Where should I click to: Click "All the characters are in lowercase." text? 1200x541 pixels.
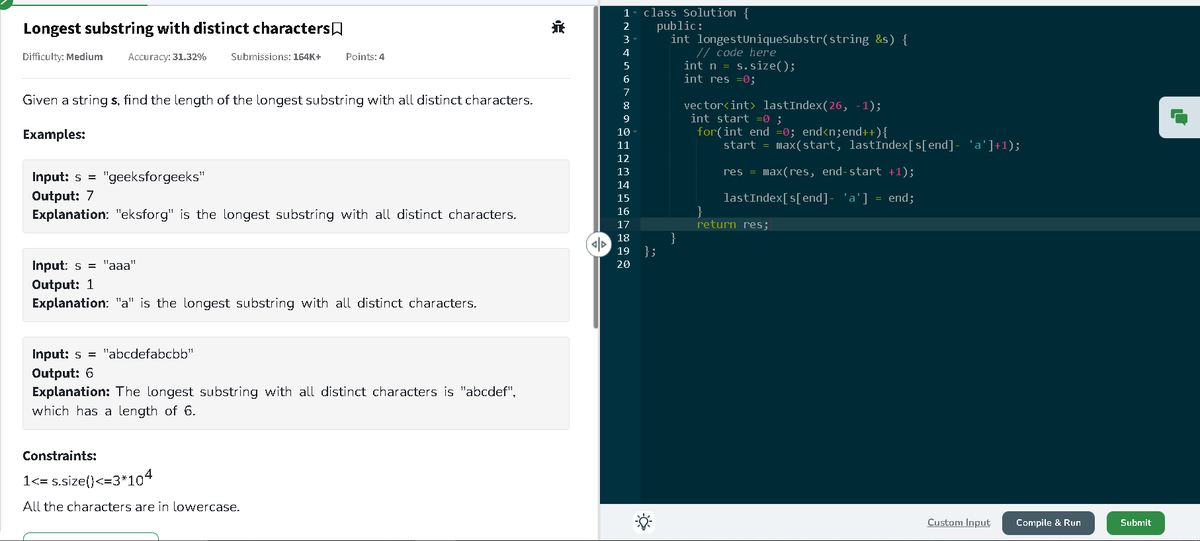point(131,507)
